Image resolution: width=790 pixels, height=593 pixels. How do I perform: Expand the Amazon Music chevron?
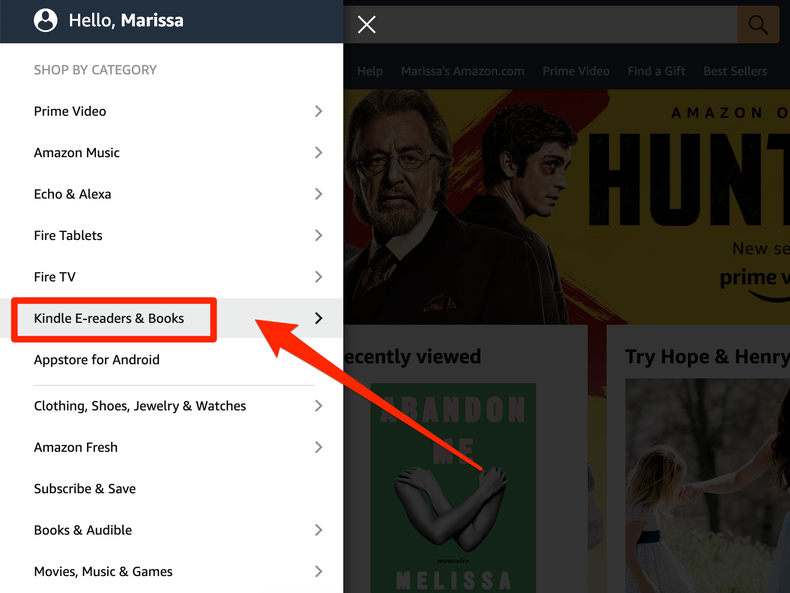(318, 153)
